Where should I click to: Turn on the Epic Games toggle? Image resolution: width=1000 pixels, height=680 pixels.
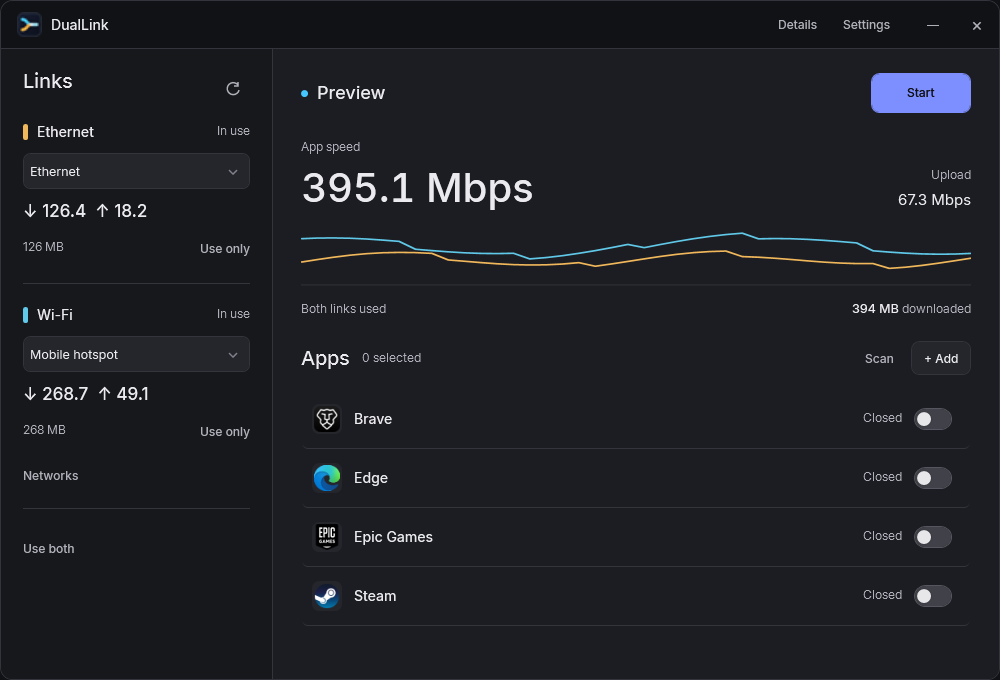(x=932, y=537)
